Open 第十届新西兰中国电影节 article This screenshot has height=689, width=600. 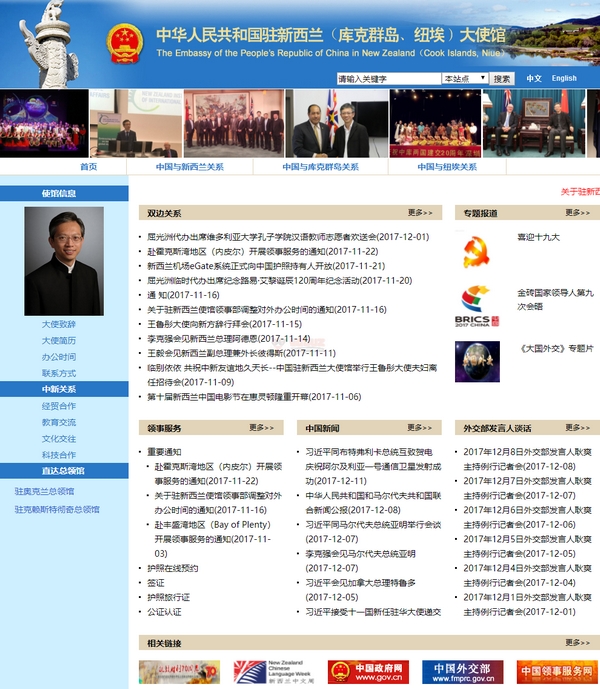pyautogui.click(x=254, y=397)
